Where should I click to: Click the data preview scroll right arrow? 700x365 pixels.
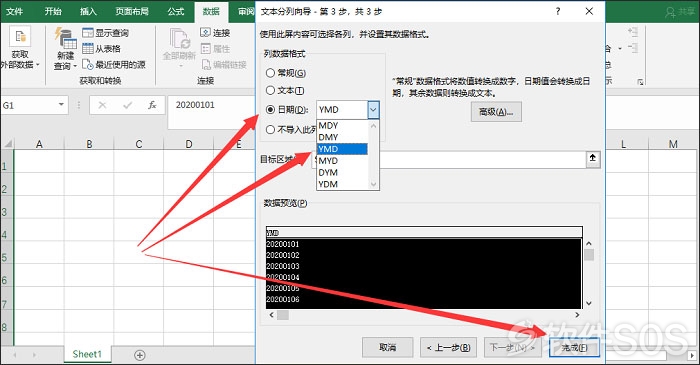click(577, 315)
